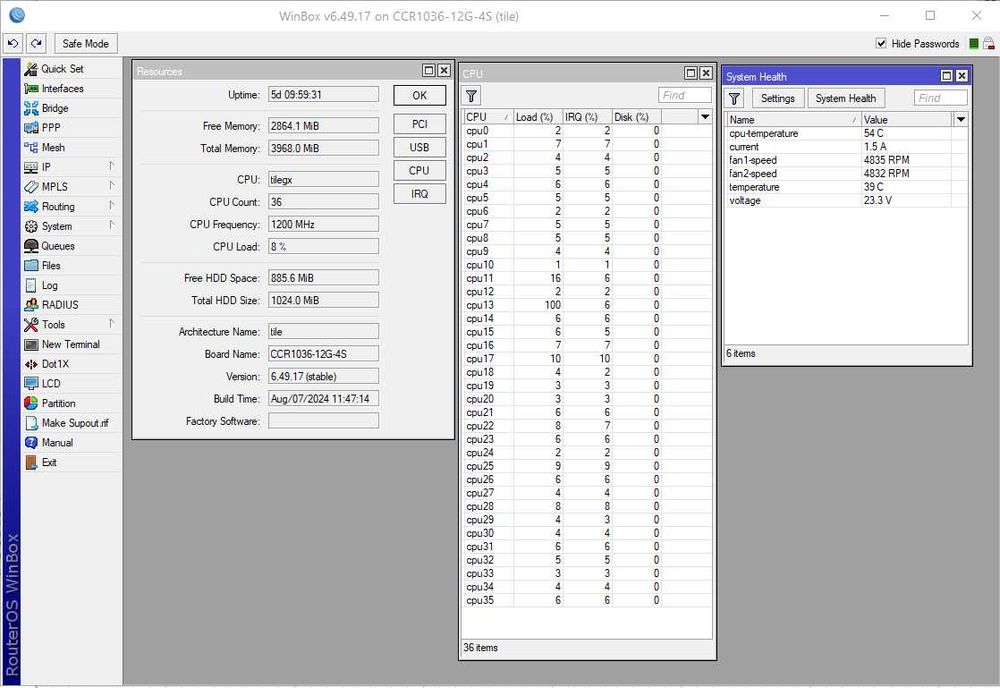The image size is (1000, 688).
Task: Open the column dropdown in System Health table
Action: [960, 119]
